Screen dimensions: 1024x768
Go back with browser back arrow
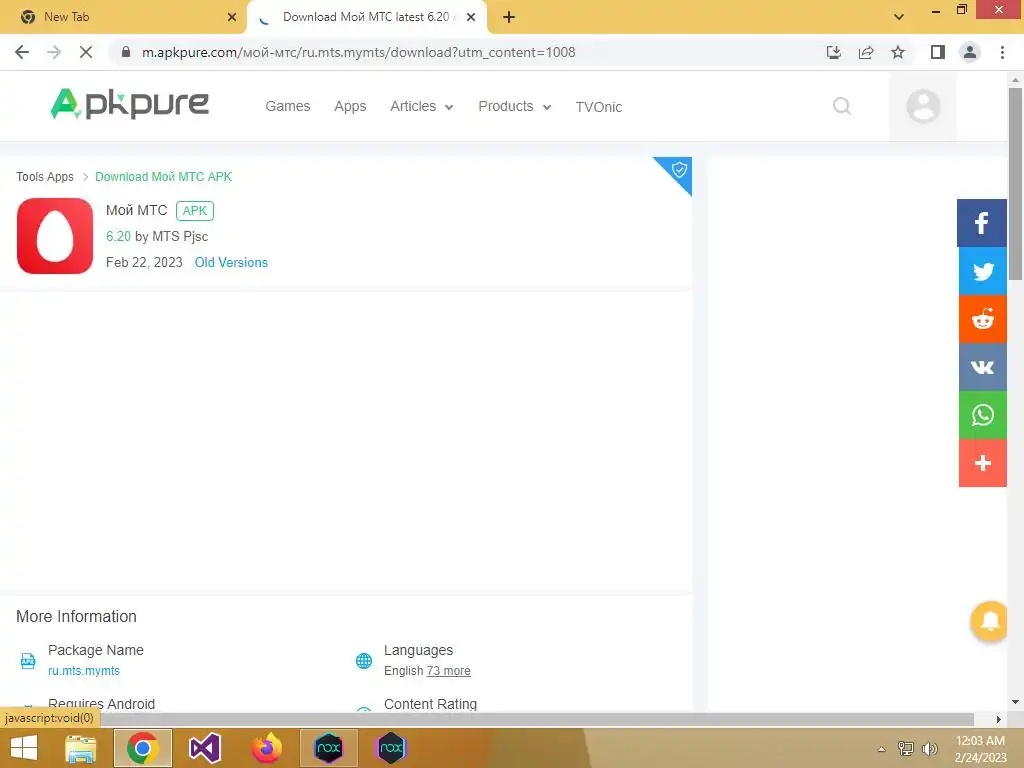[22, 52]
